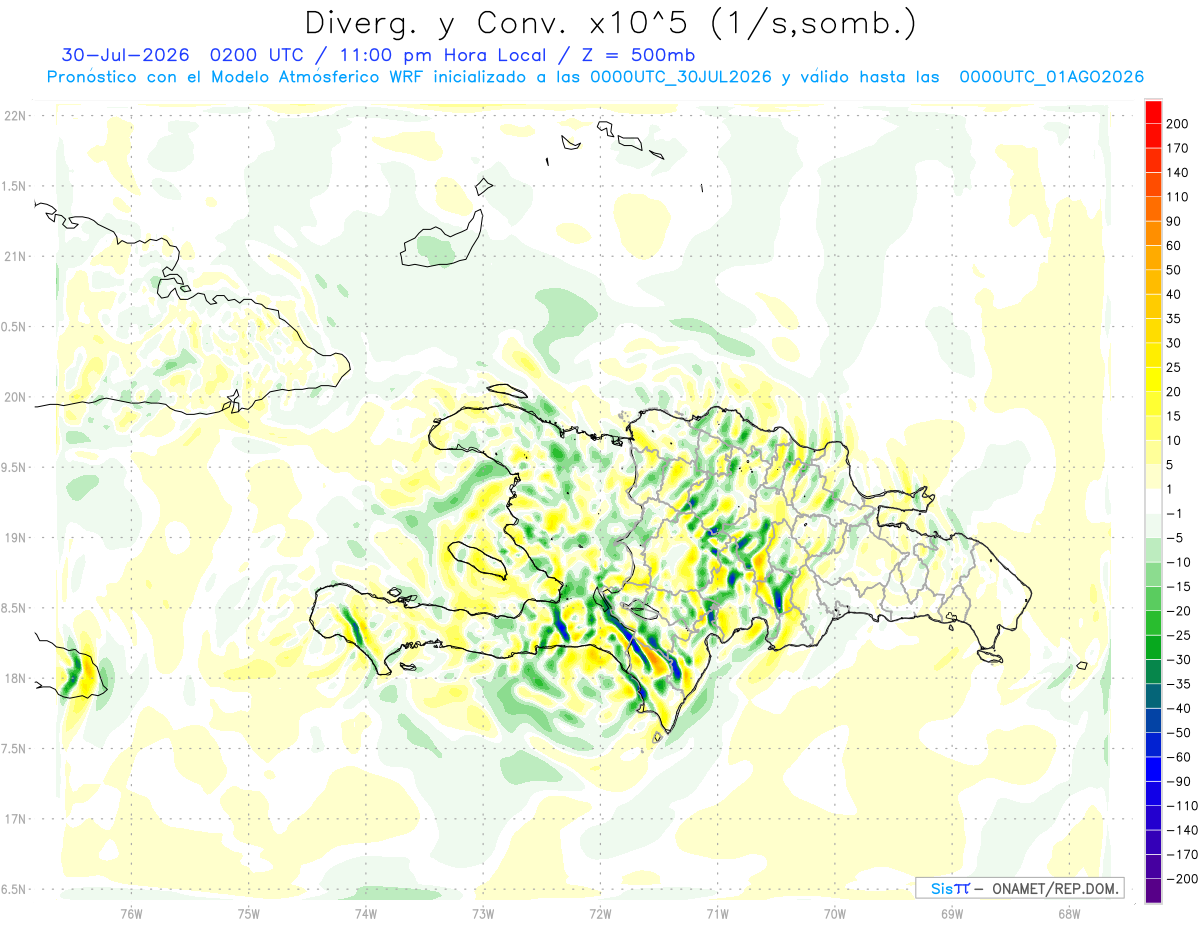
Task: Click the "74W" longitude label
Action: click(x=366, y=913)
